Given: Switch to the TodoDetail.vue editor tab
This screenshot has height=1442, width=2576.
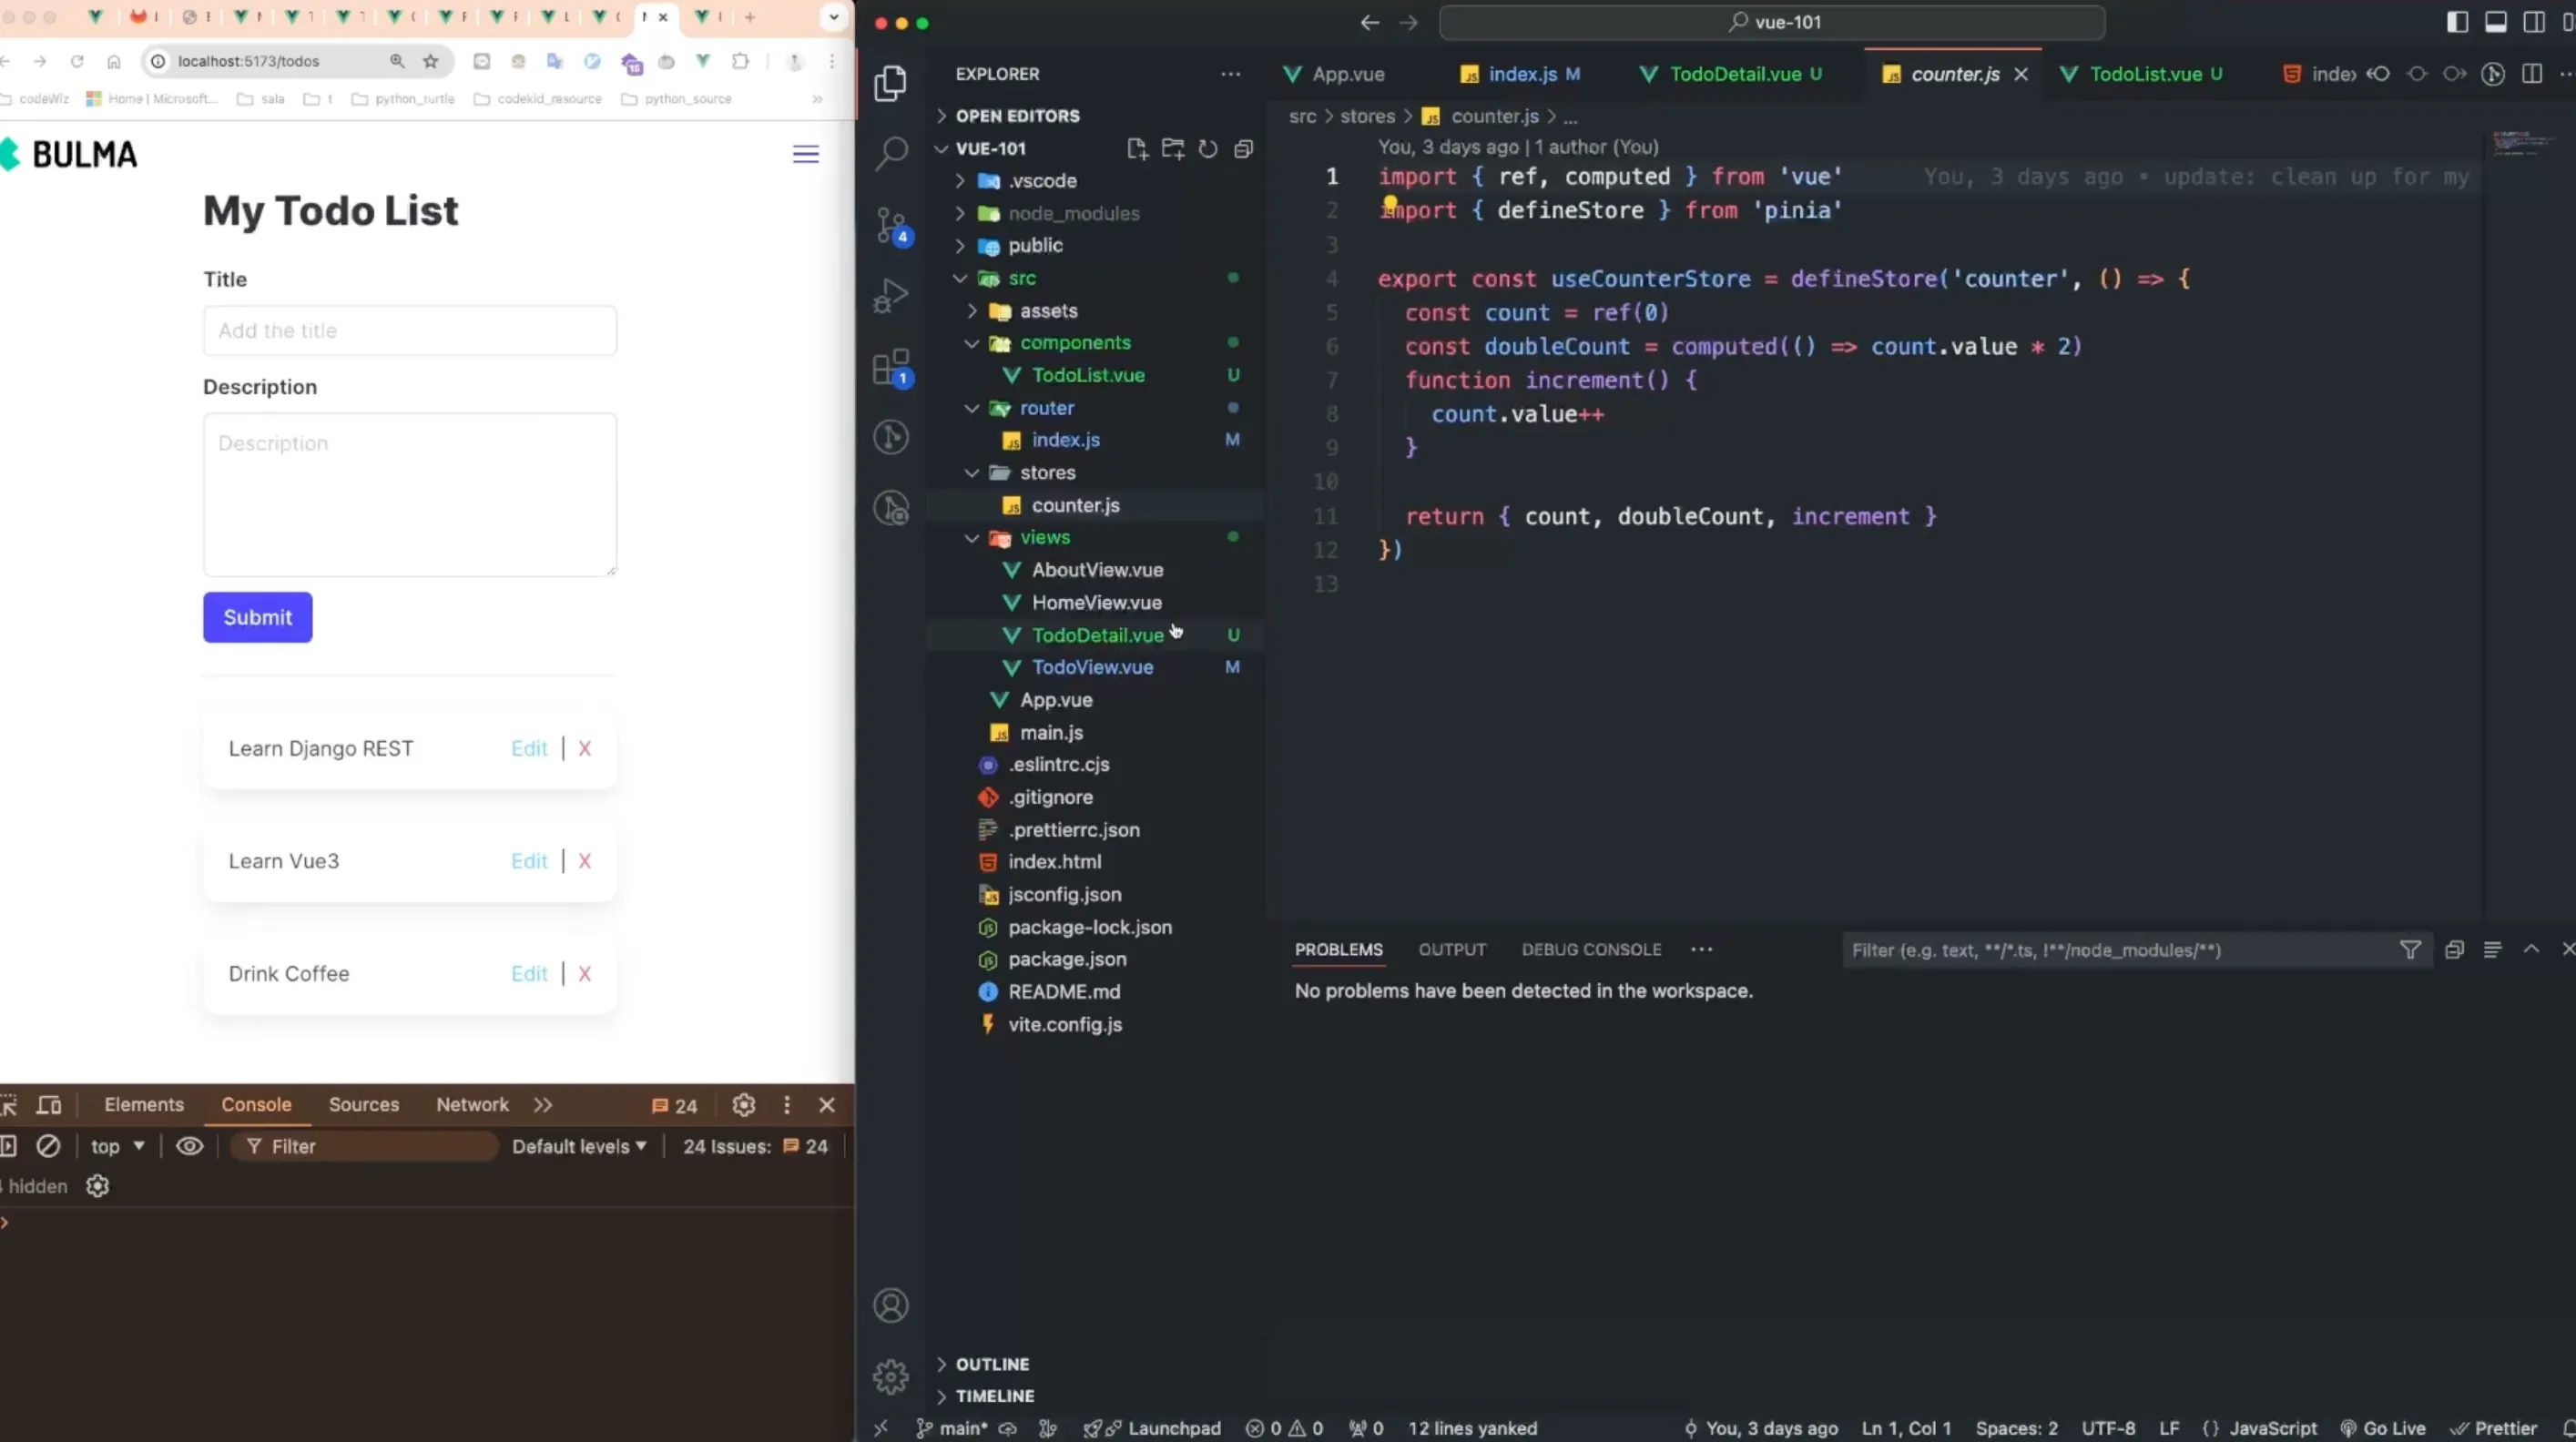Looking at the screenshot, I should [1734, 74].
